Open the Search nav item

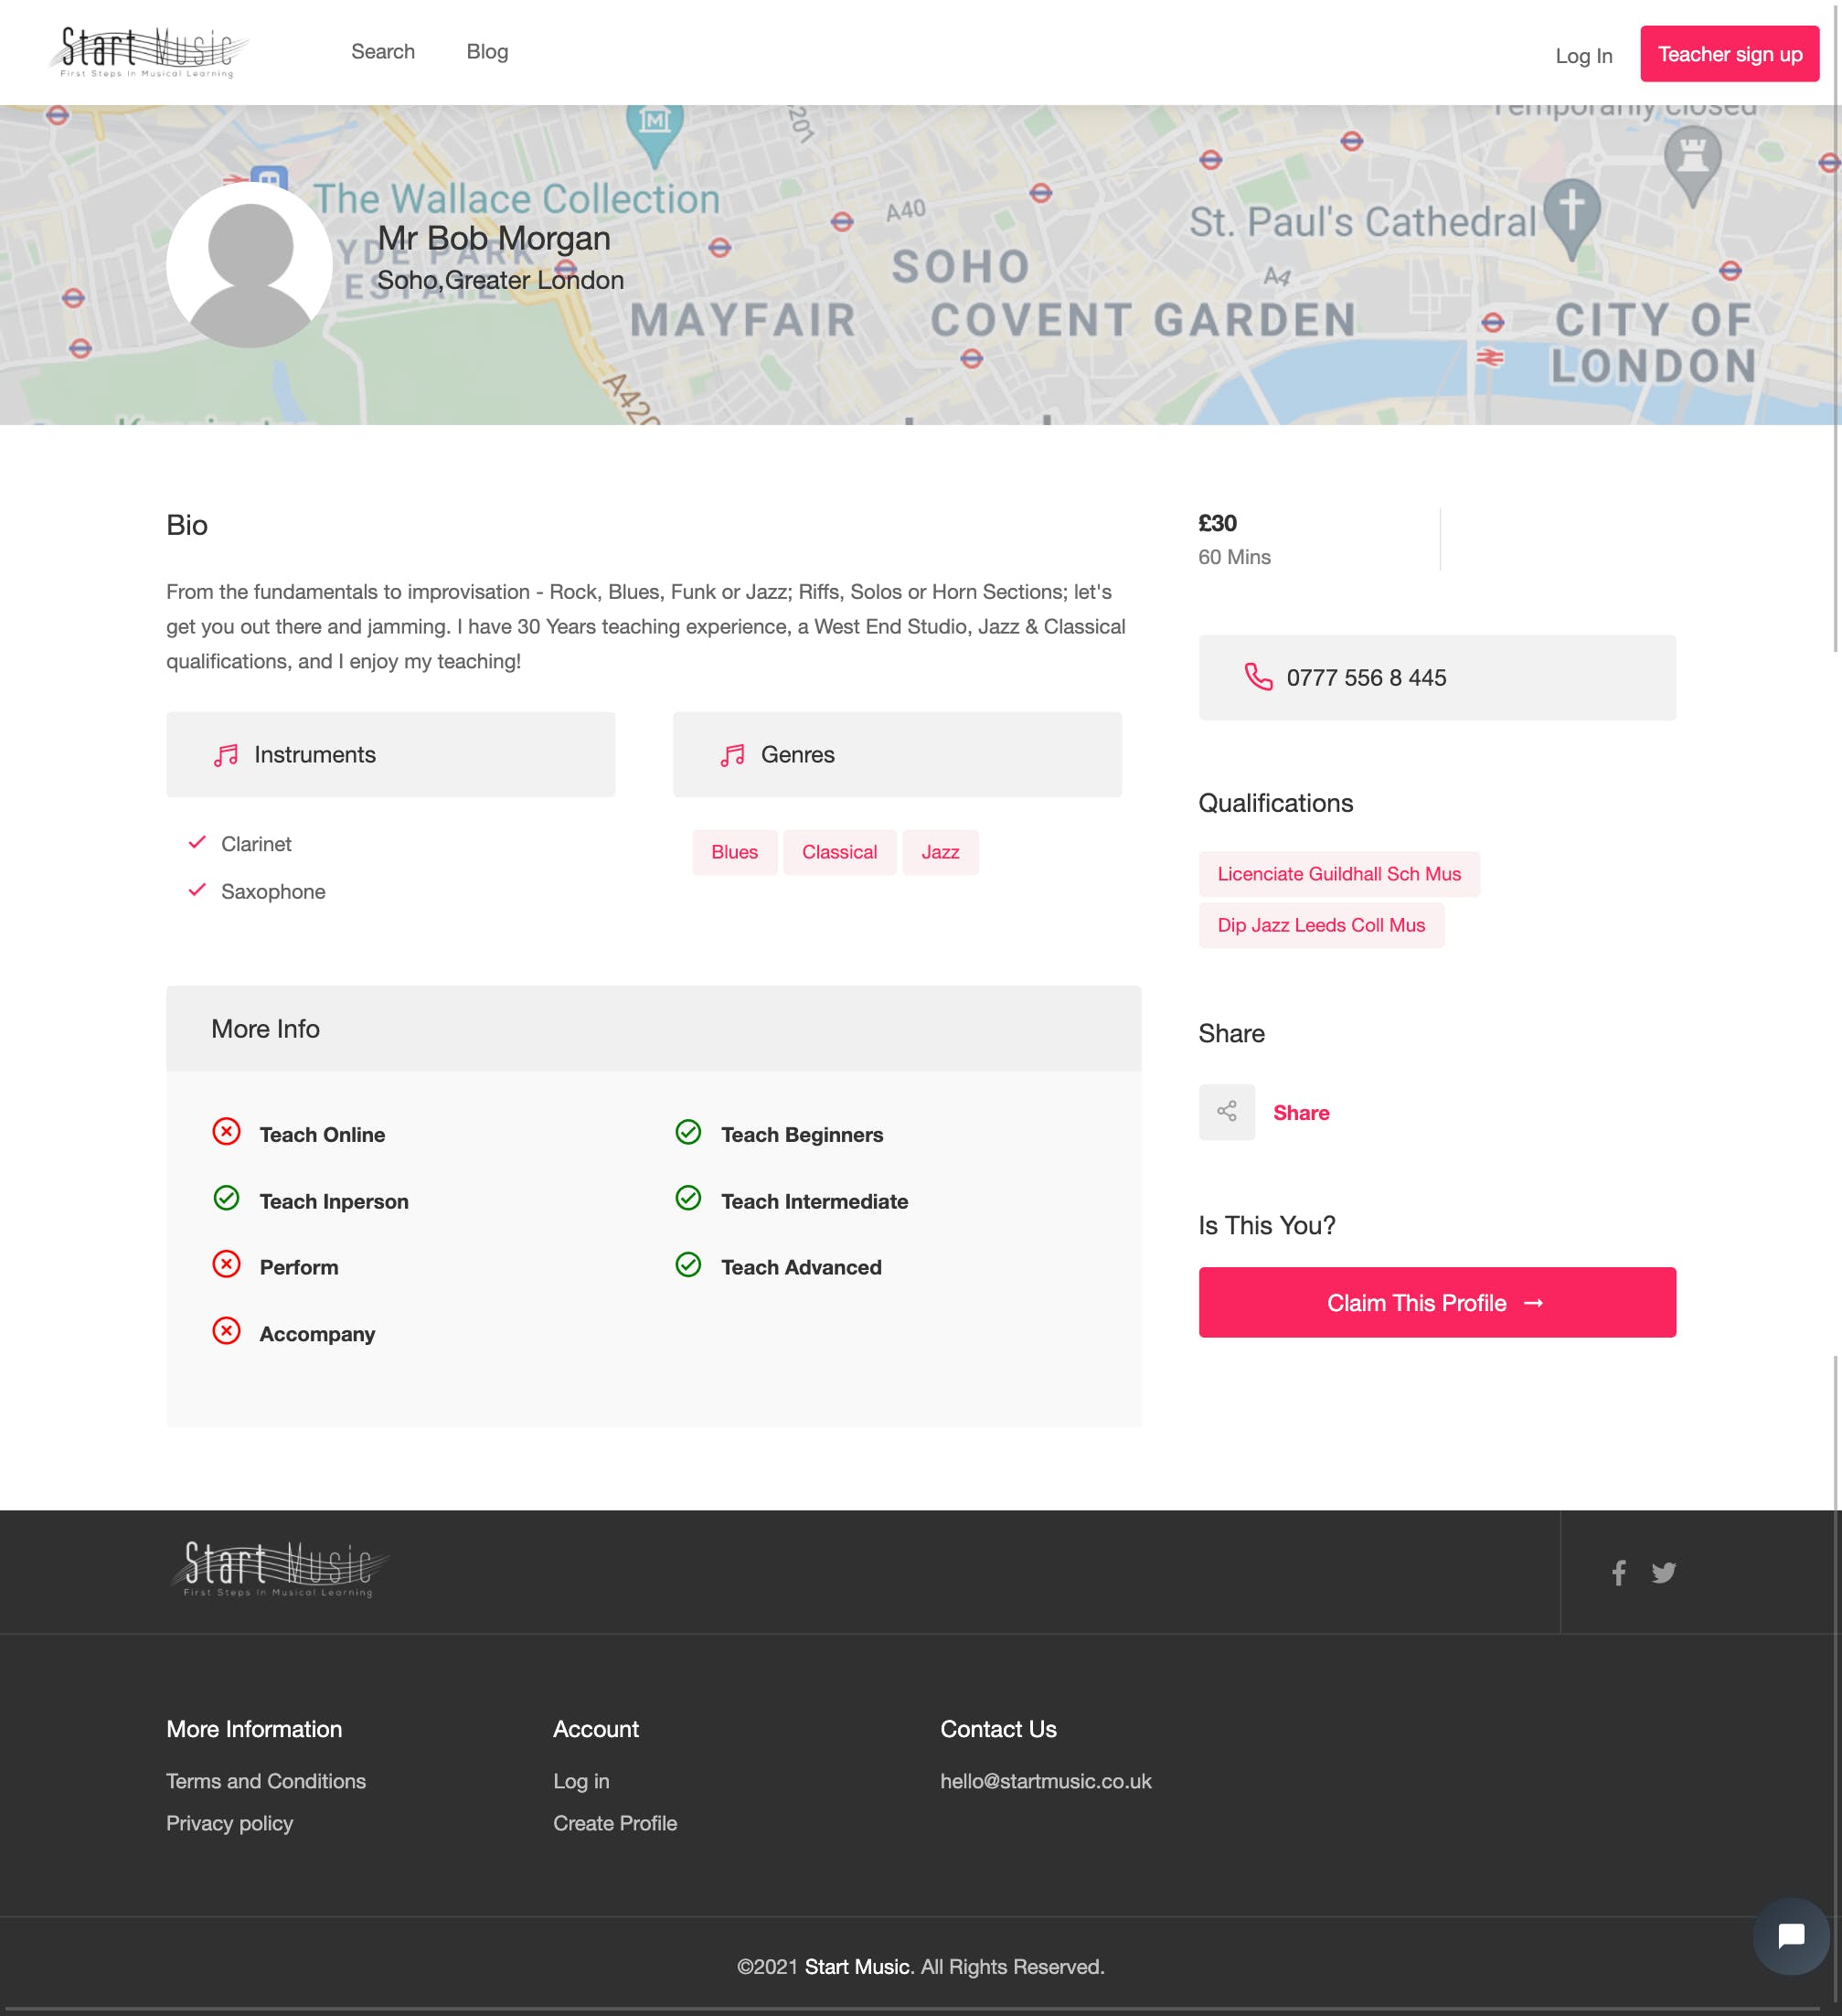[382, 52]
